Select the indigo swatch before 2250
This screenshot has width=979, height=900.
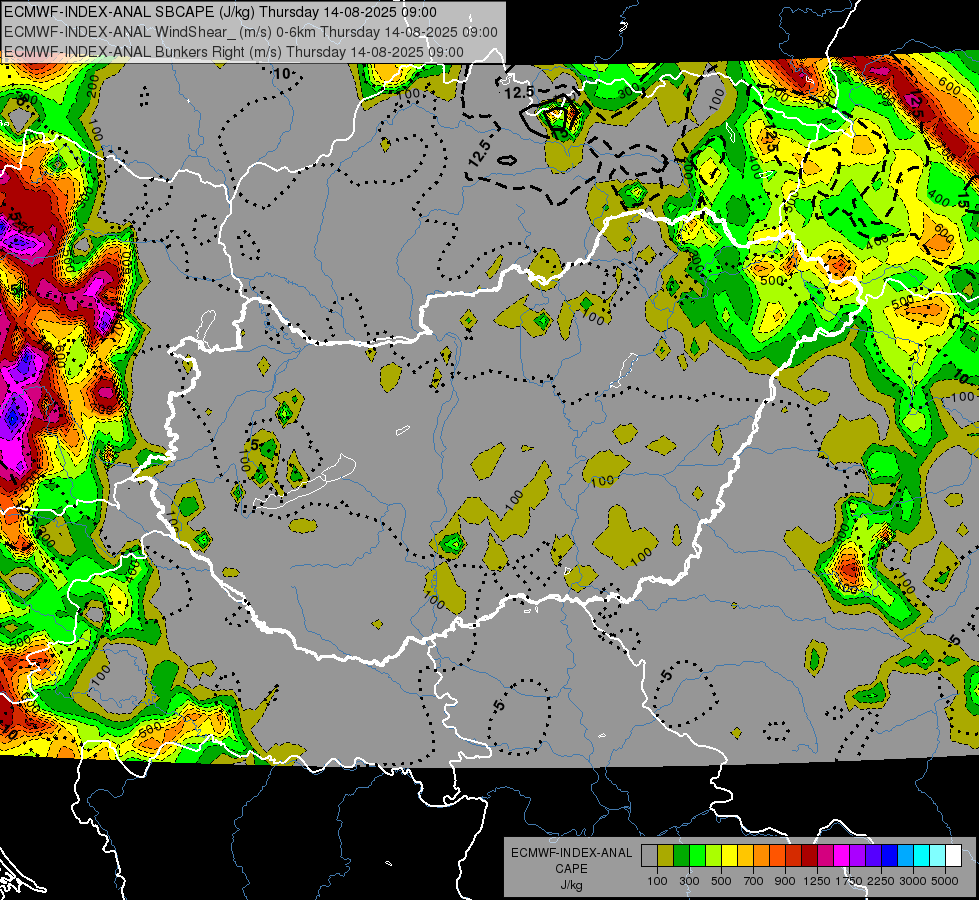[x=873, y=856]
